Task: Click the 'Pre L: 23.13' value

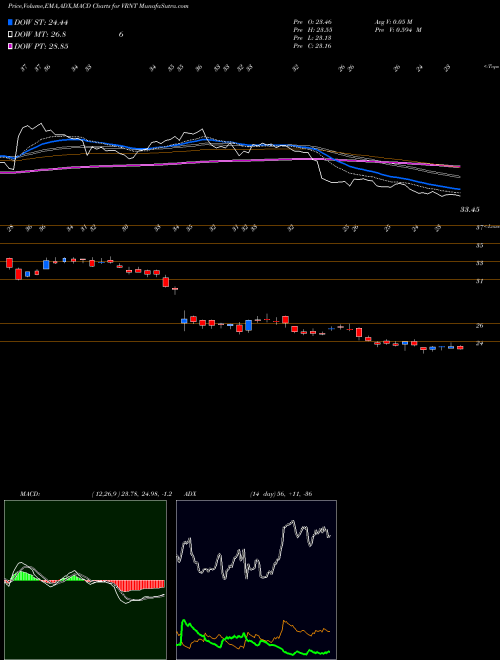Action: tap(312, 38)
